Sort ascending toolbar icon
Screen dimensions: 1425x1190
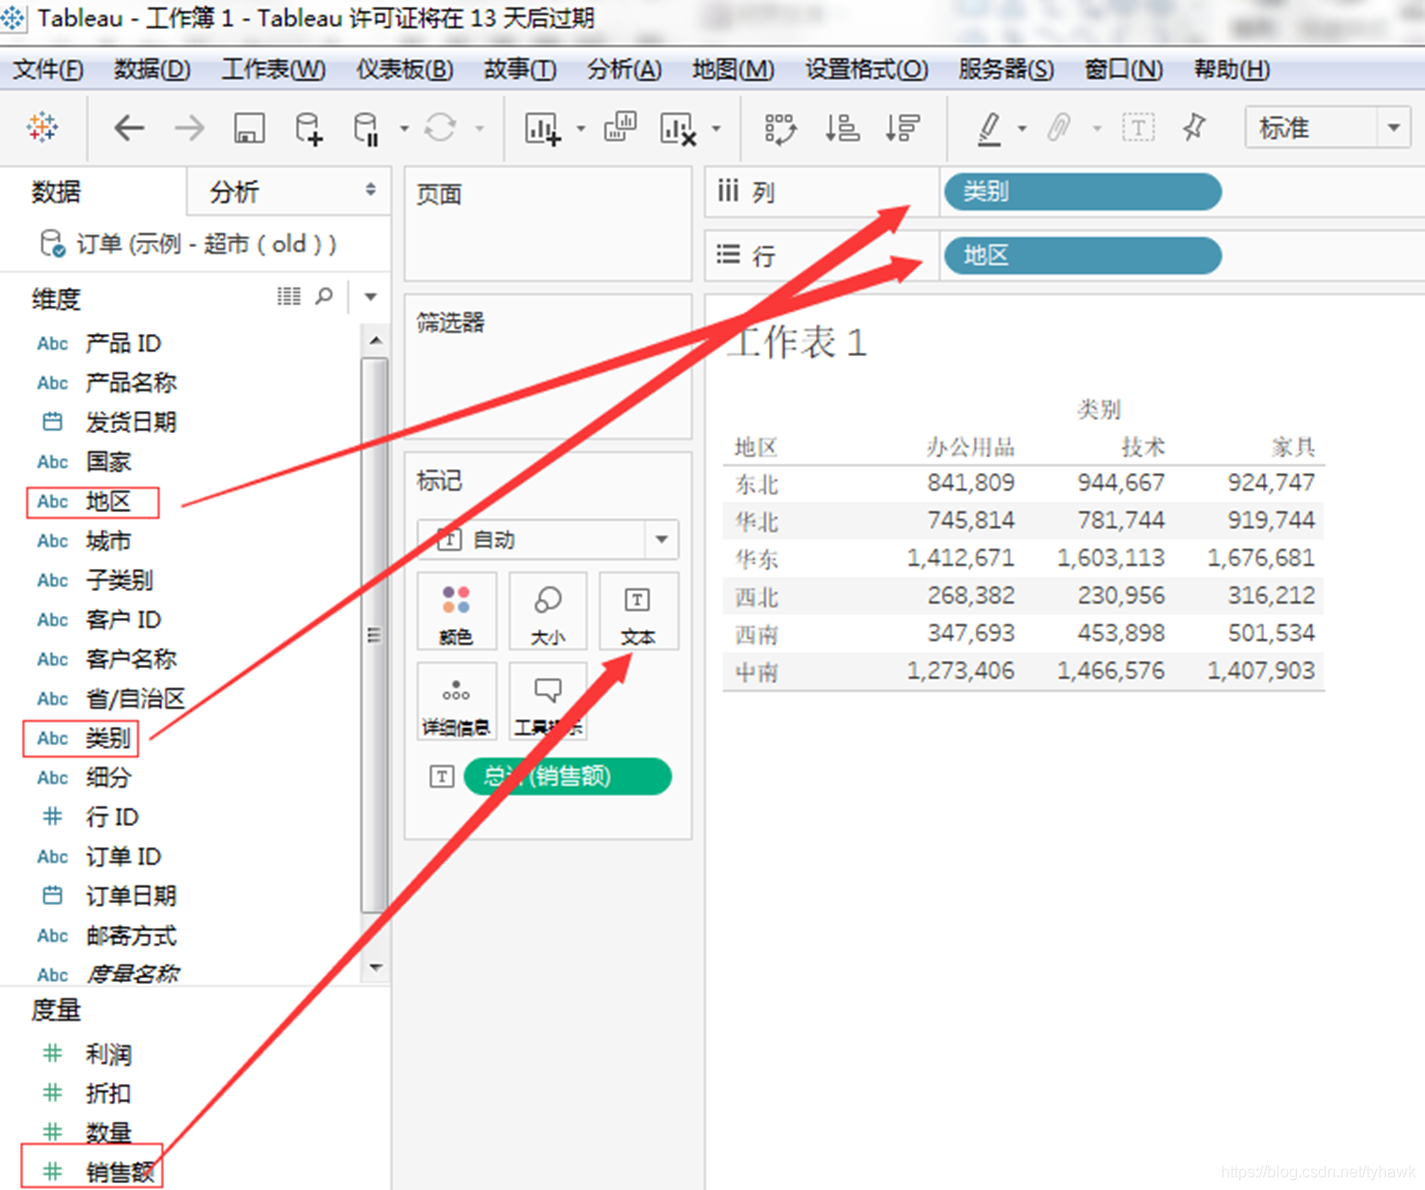point(842,128)
